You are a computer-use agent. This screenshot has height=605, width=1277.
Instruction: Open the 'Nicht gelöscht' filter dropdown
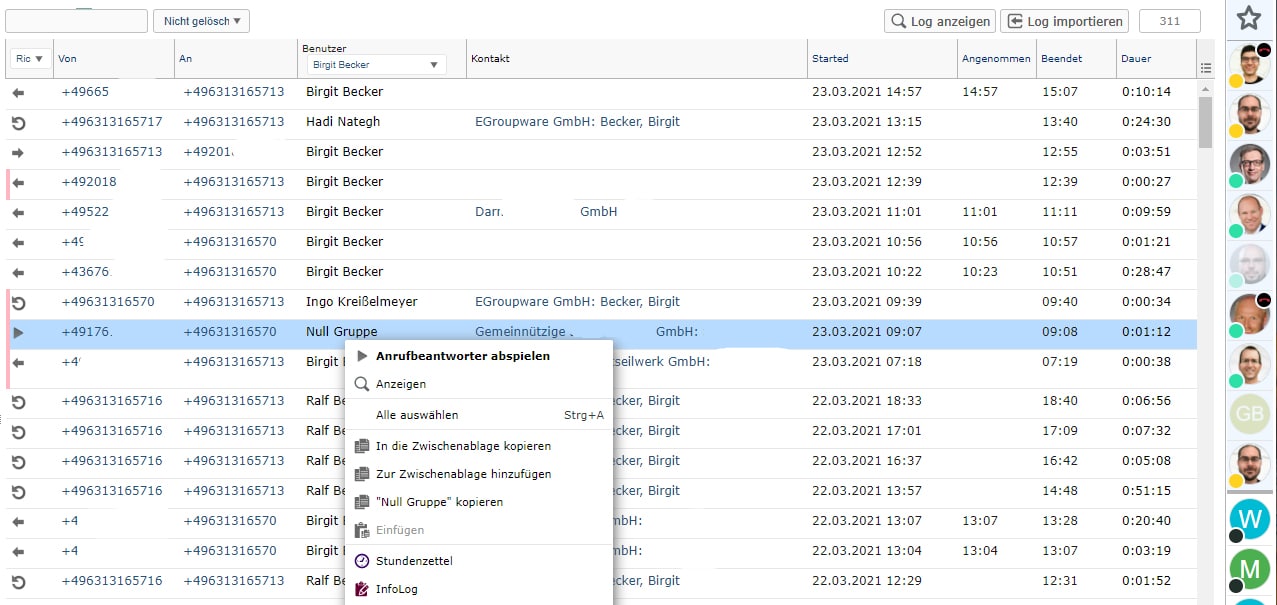click(x=201, y=21)
